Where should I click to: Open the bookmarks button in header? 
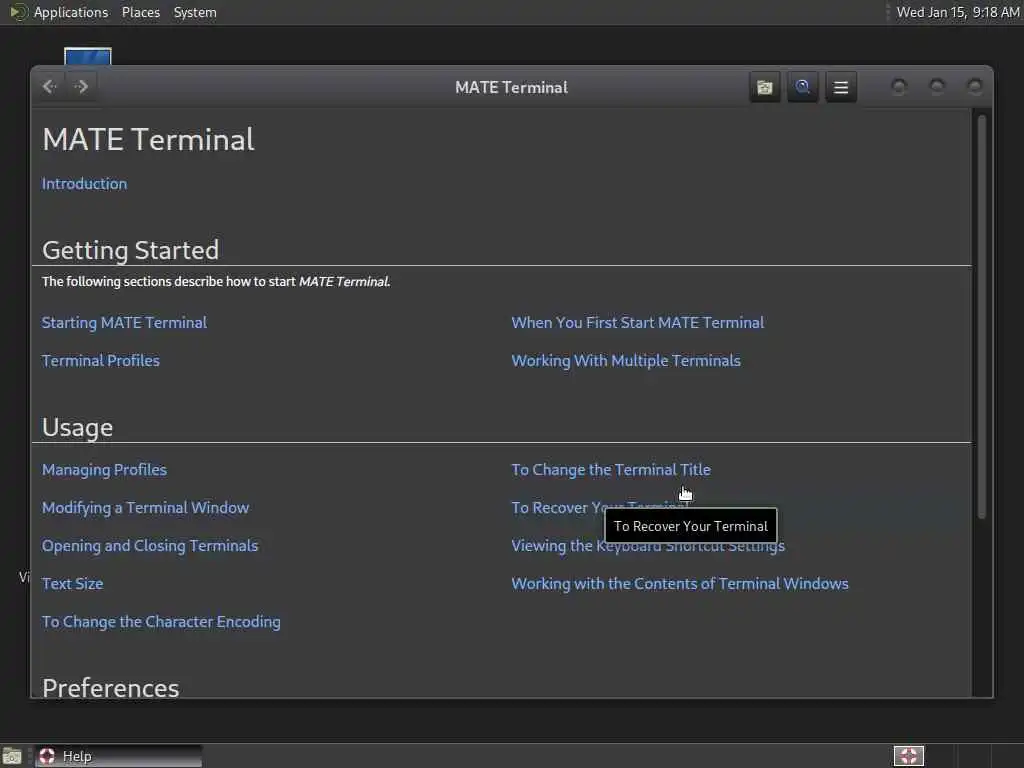pos(765,87)
